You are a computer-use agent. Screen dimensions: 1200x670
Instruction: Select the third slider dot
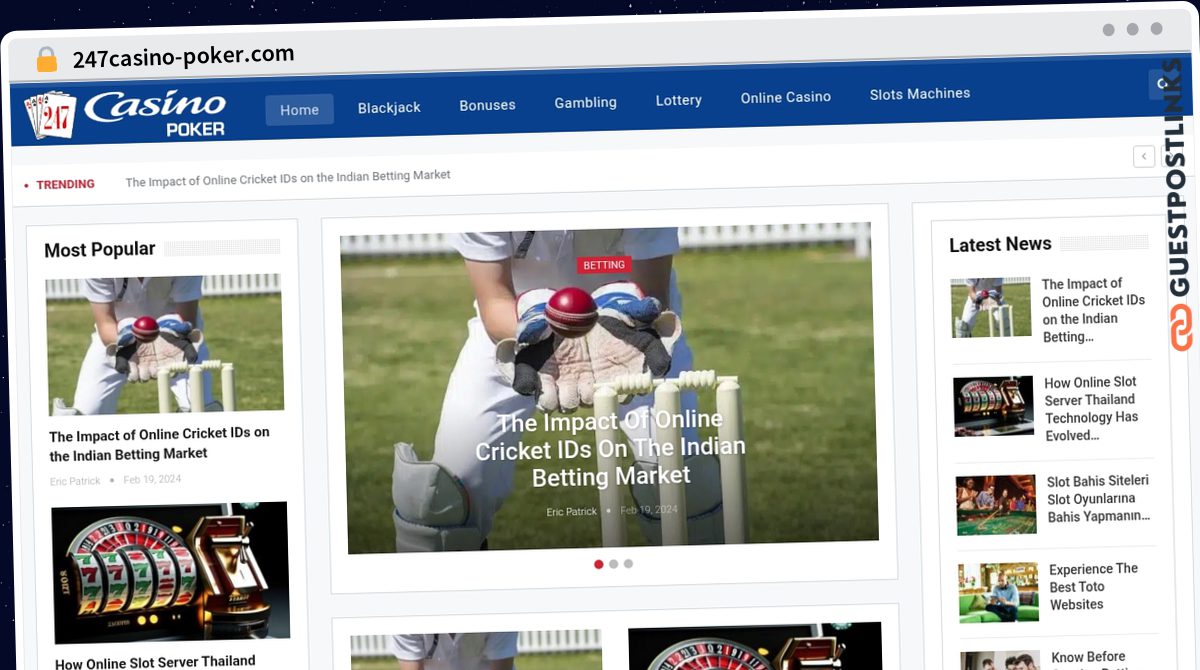coord(628,564)
